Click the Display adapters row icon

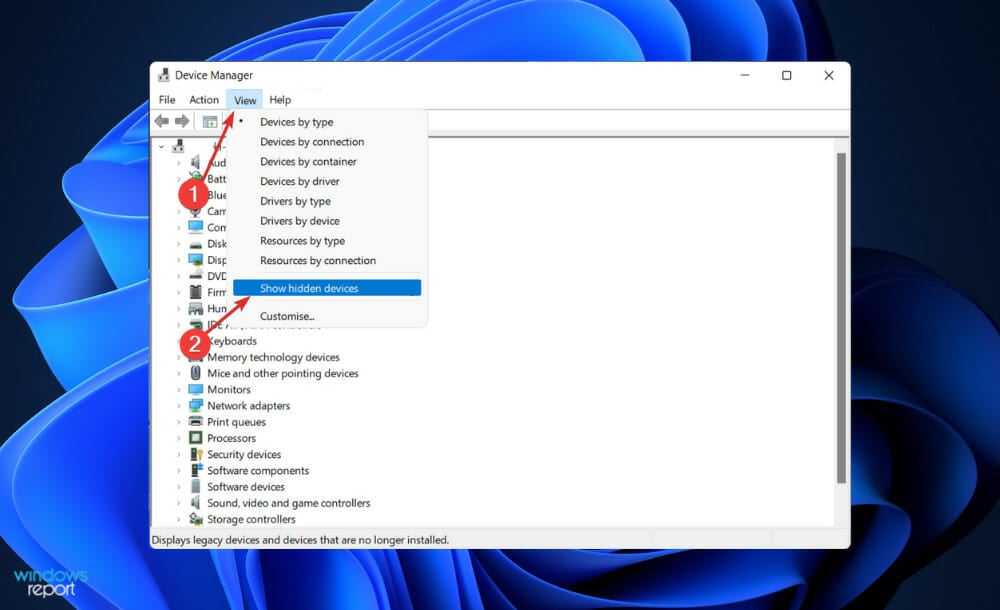tap(196, 260)
